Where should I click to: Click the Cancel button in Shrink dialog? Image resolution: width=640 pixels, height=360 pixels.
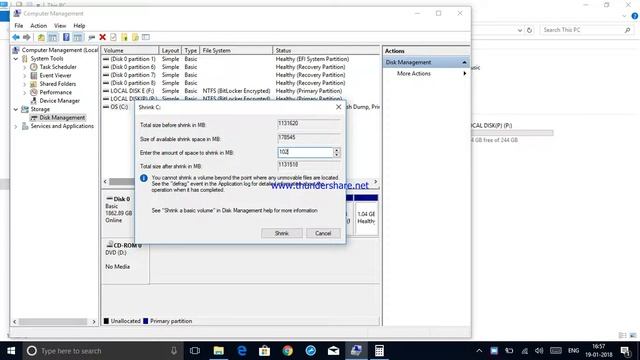(323, 233)
